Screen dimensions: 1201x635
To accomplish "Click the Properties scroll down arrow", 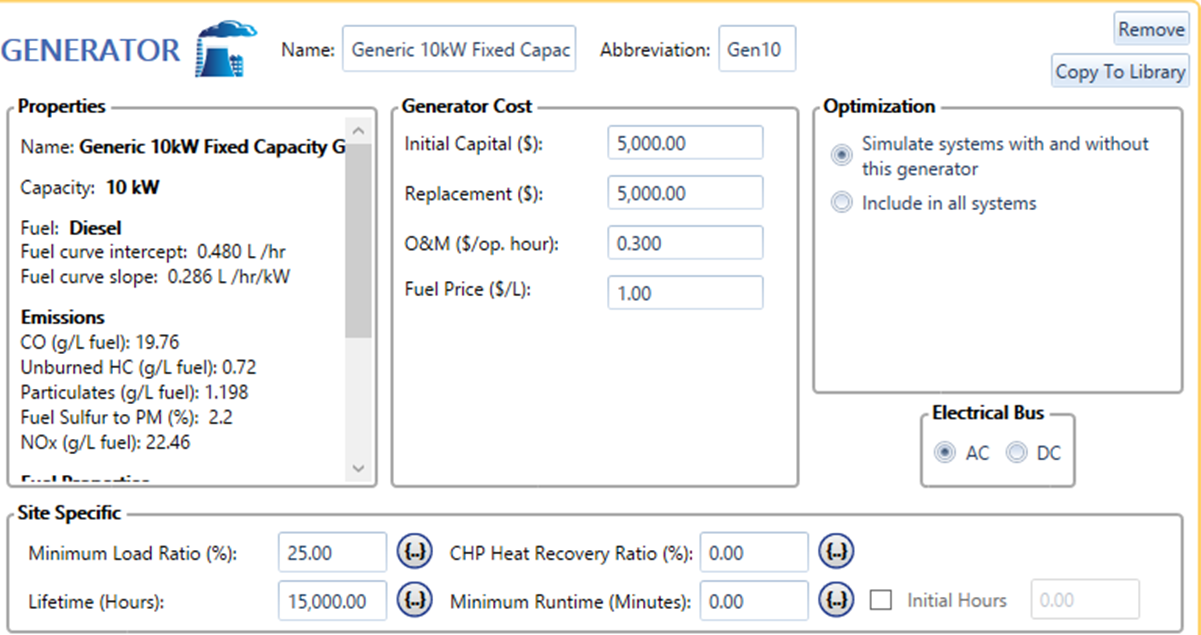I will tap(359, 468).
